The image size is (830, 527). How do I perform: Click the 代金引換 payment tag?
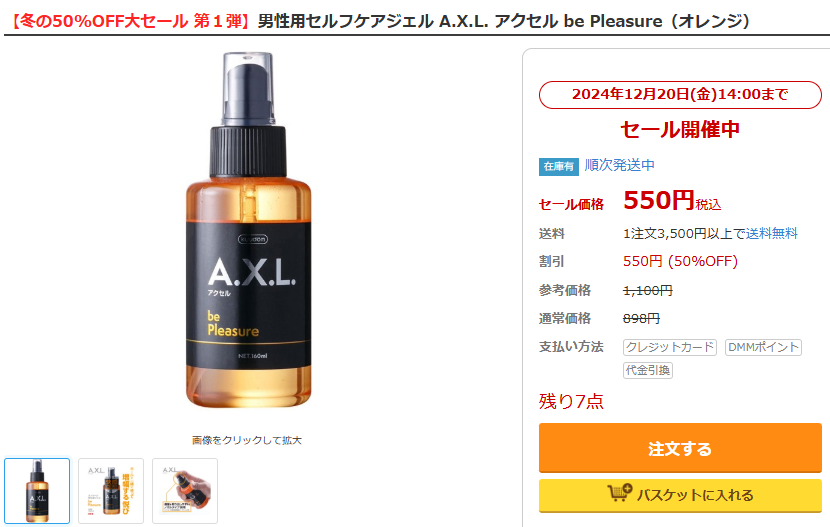click(648, 370)
